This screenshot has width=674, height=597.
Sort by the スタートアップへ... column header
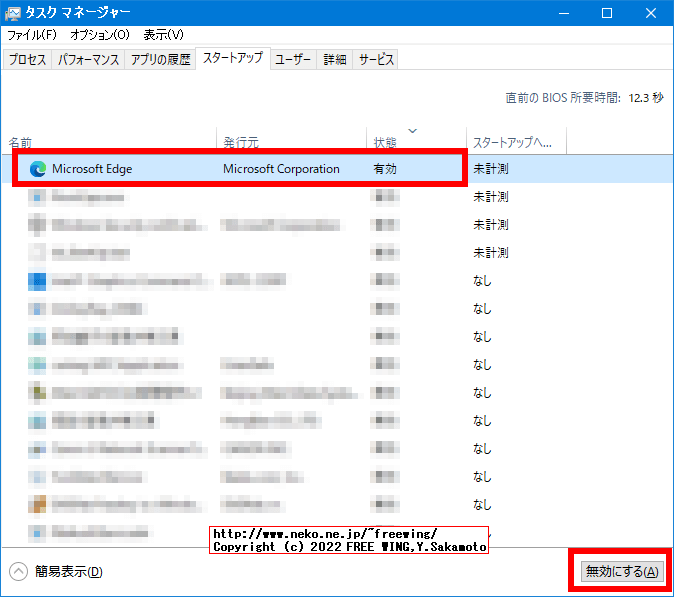[516, 141]
